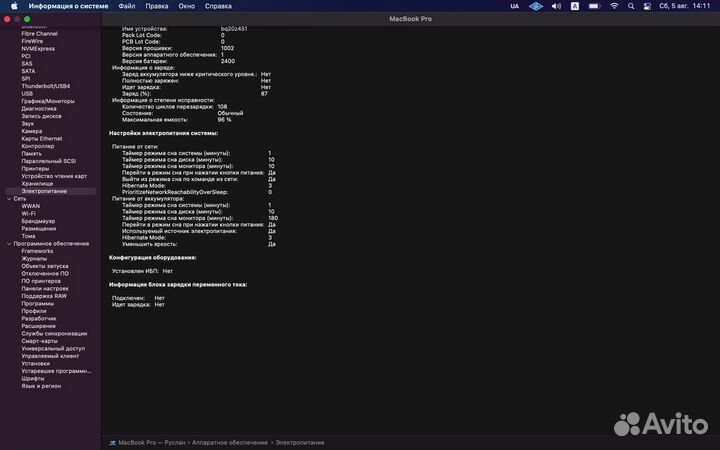
Task: Select Брандмауэр in sidebar
Action: tap(38, 221)
